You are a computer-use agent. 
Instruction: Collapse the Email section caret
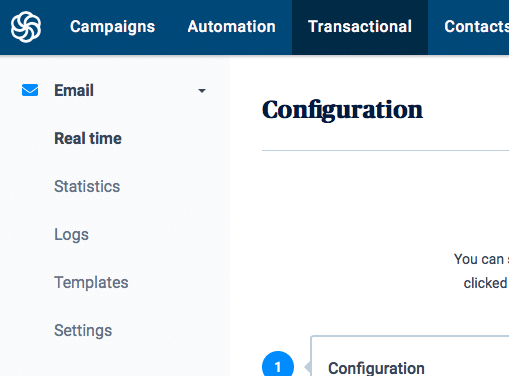coord(202,91)
